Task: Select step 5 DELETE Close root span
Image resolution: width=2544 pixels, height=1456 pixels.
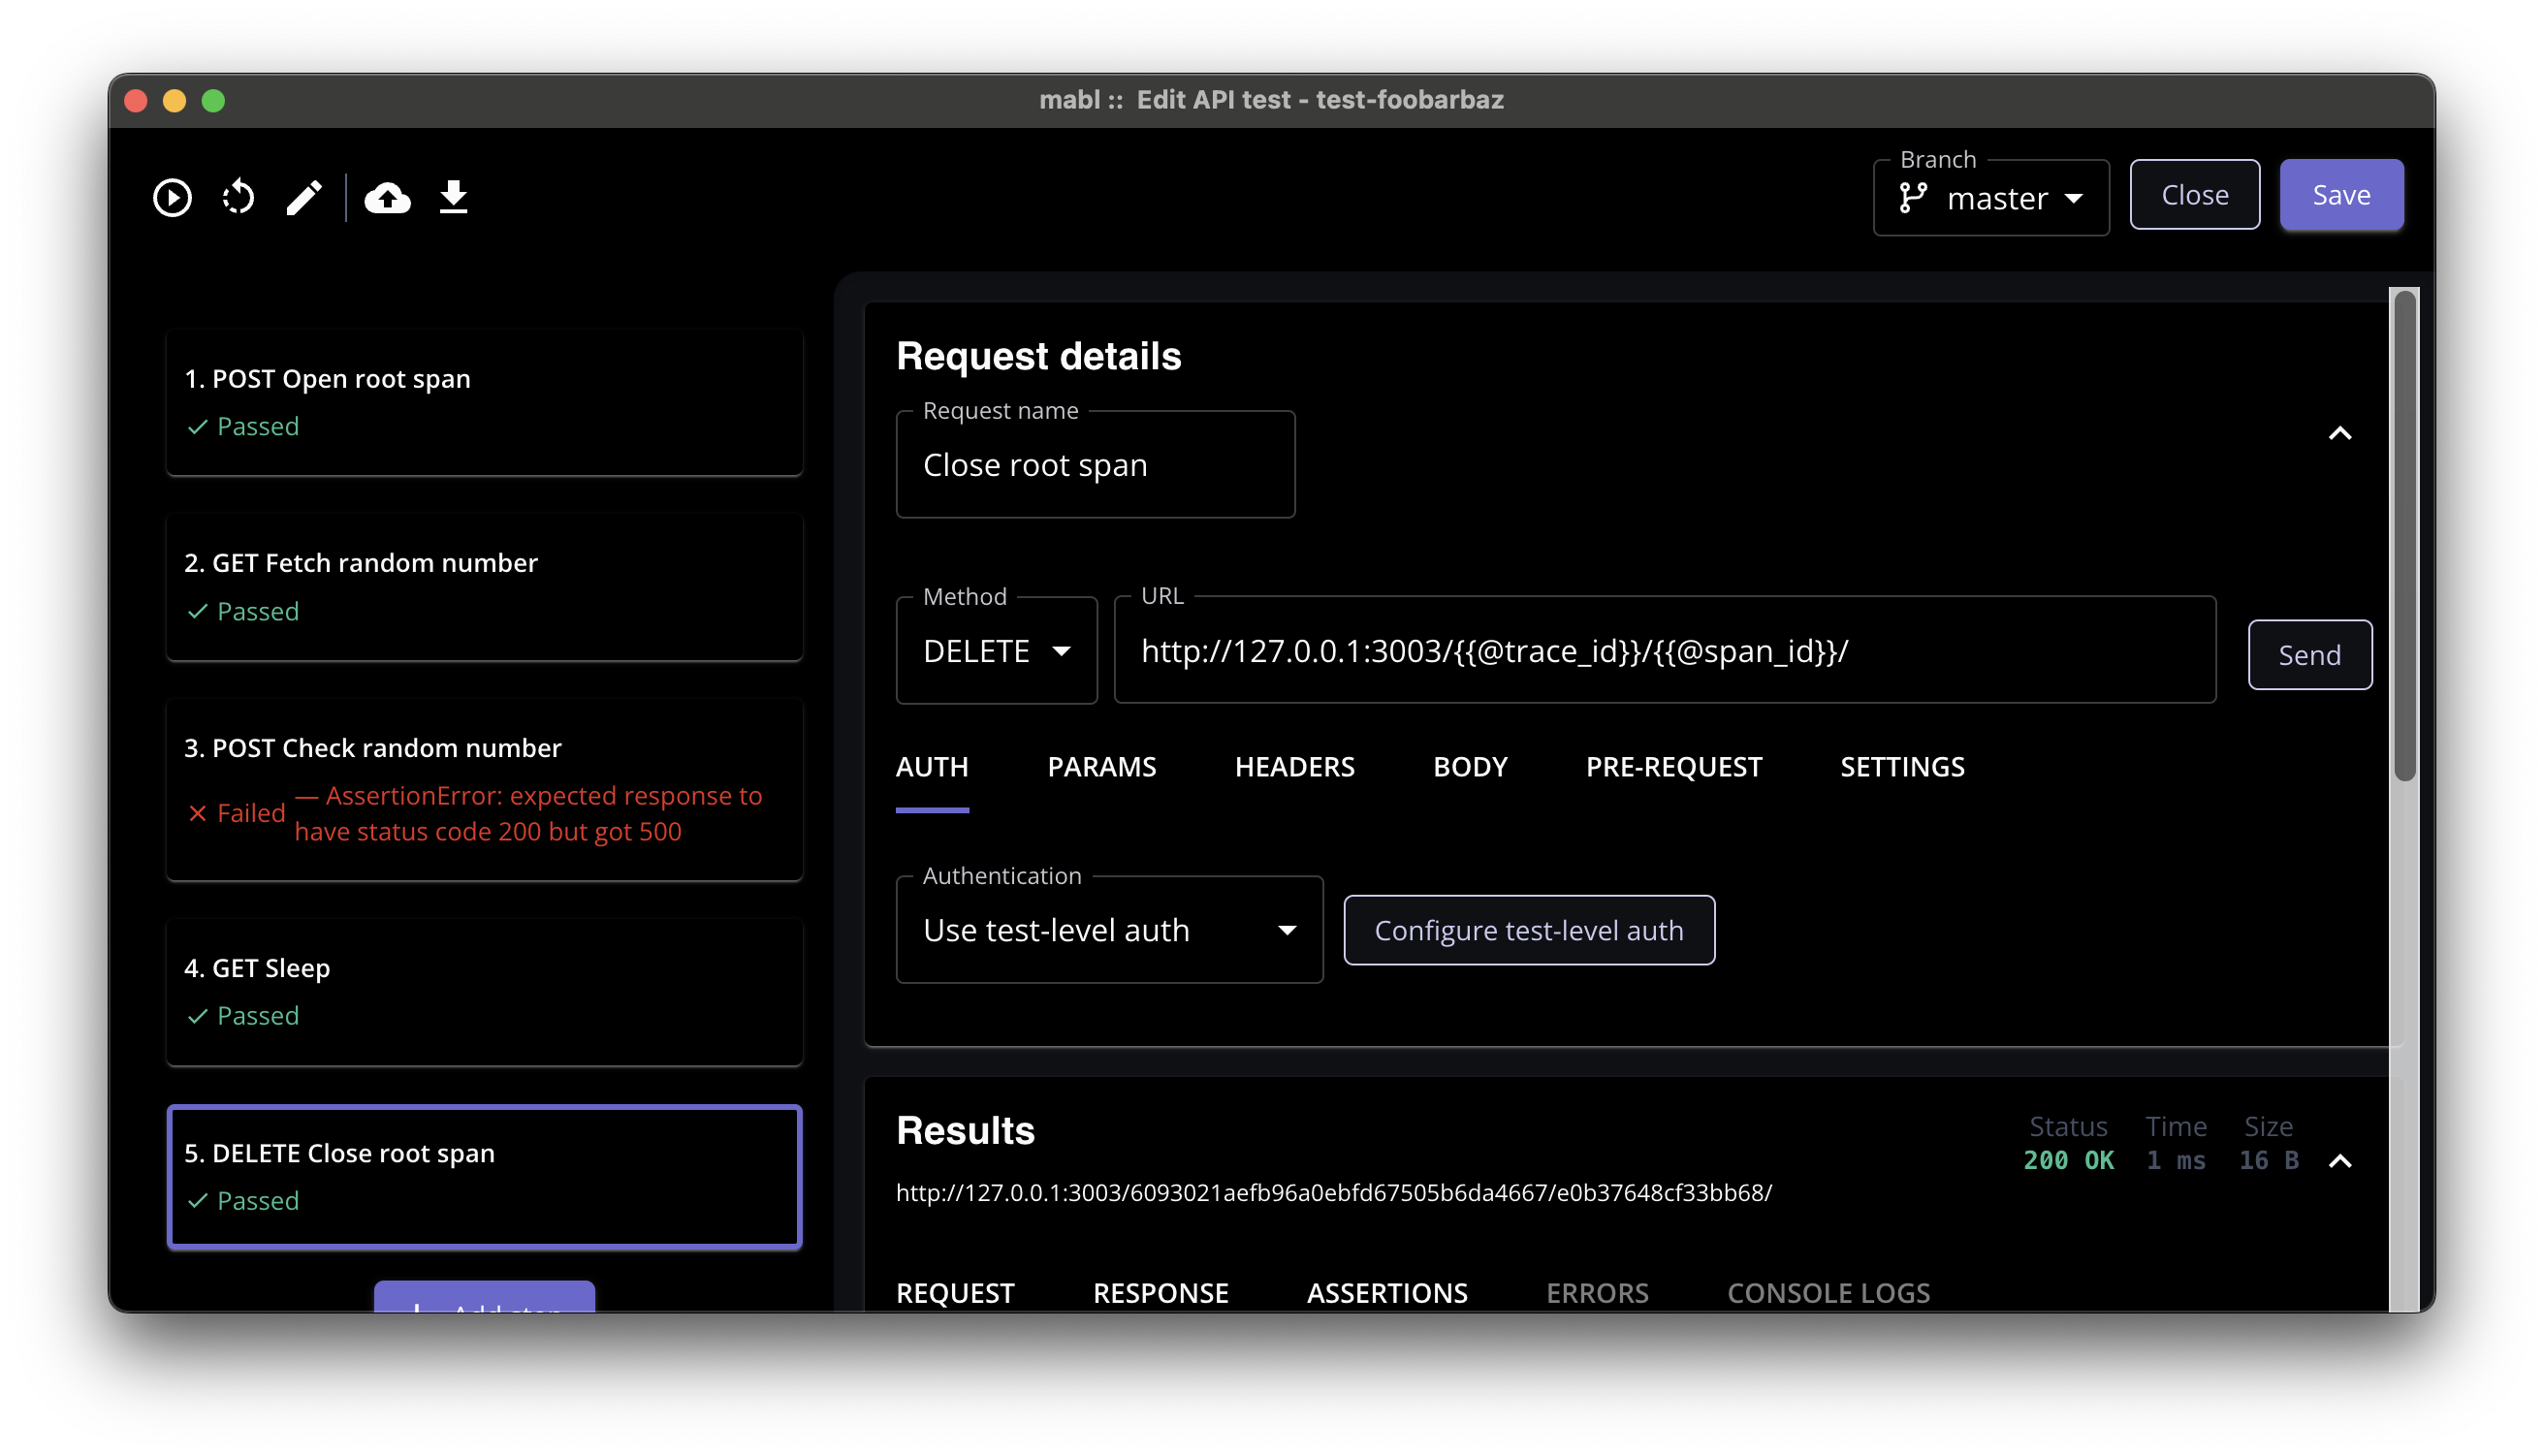Action: coord(484,1177)
